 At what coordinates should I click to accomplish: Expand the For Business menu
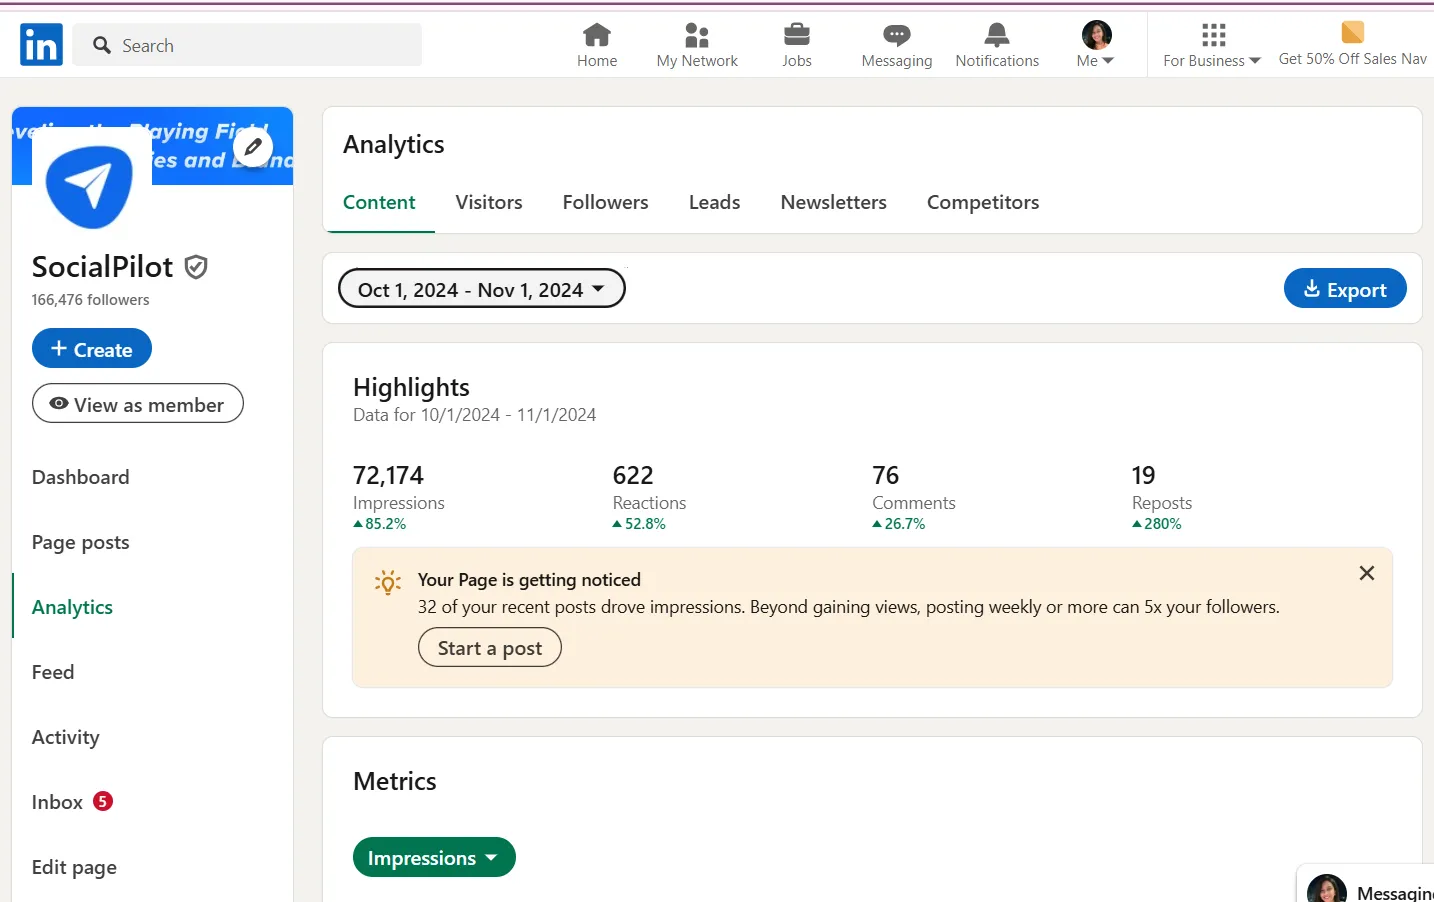pos(1212,46)
